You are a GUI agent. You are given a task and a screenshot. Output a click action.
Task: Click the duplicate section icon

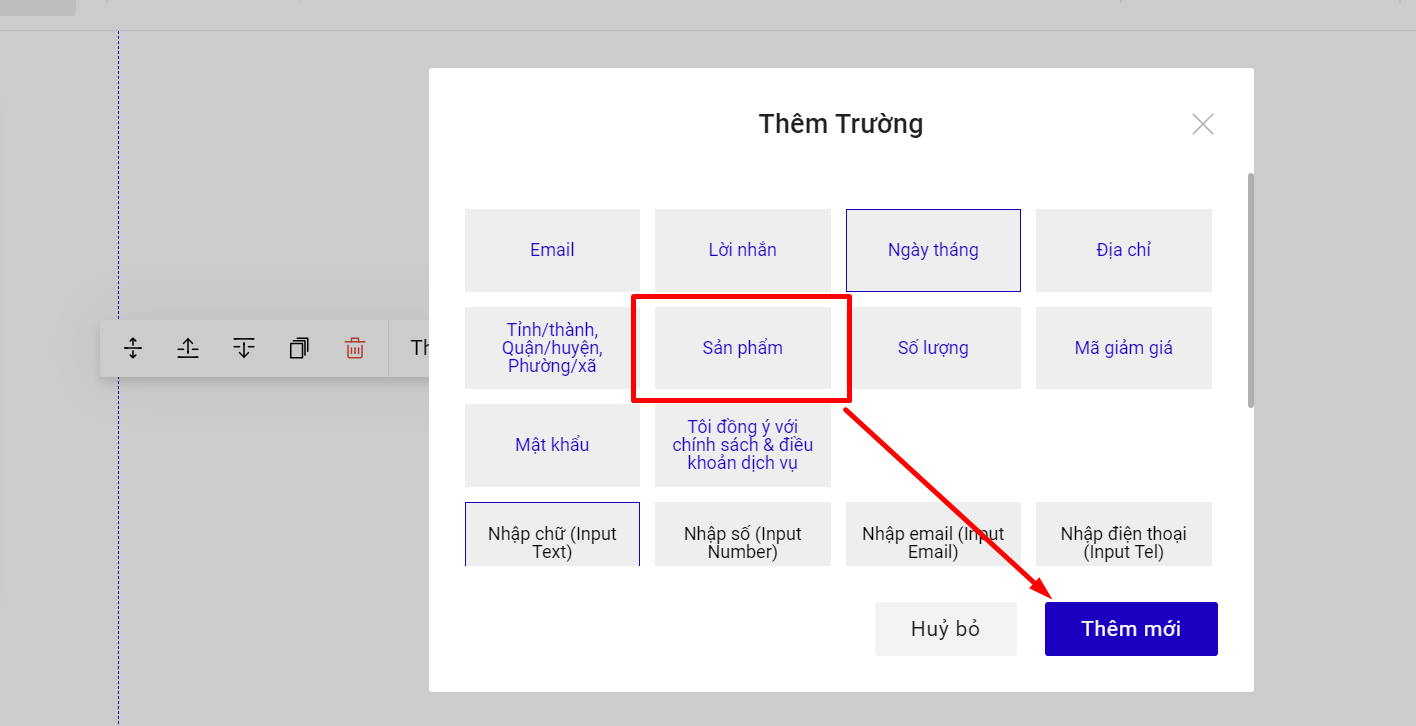299,348
